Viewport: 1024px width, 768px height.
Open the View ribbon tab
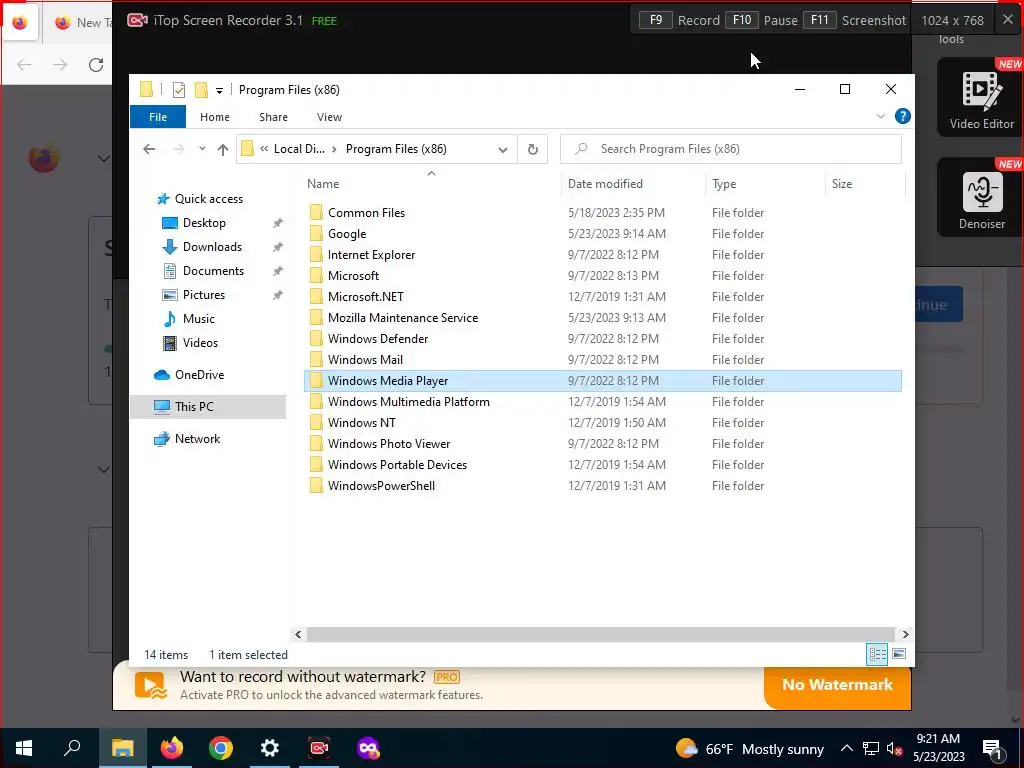coord(329,117)
